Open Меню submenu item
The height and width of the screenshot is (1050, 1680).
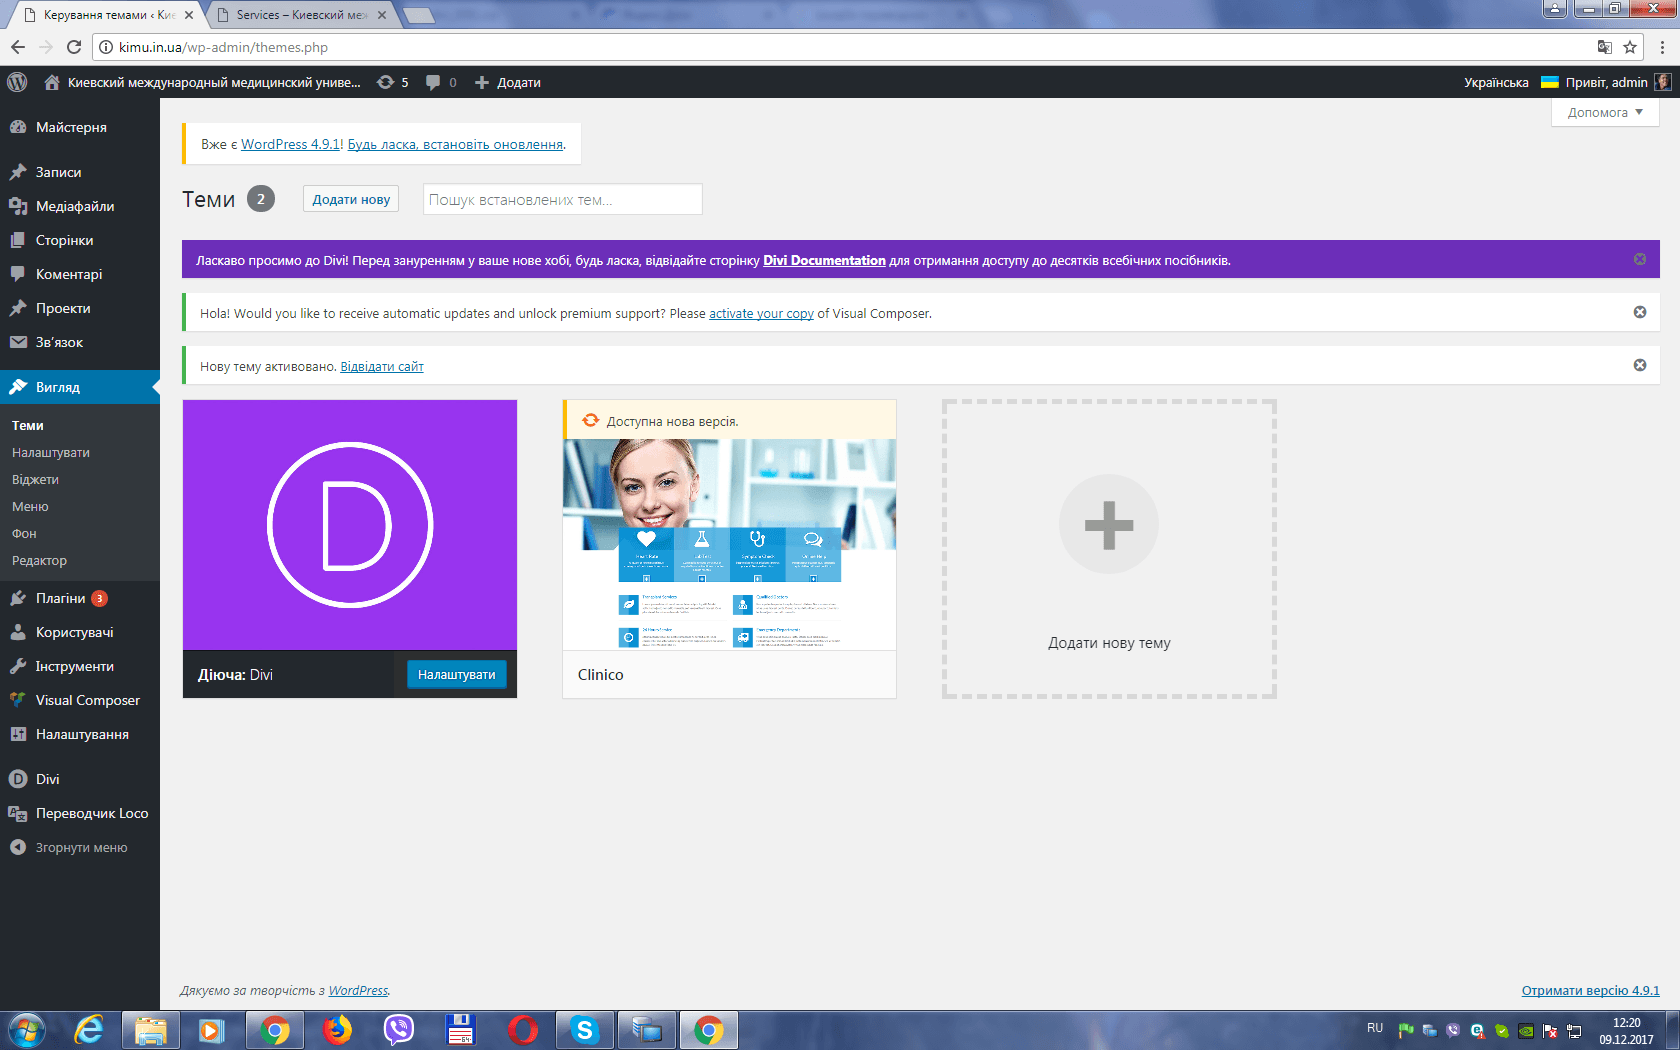click(x=30, y=506)
